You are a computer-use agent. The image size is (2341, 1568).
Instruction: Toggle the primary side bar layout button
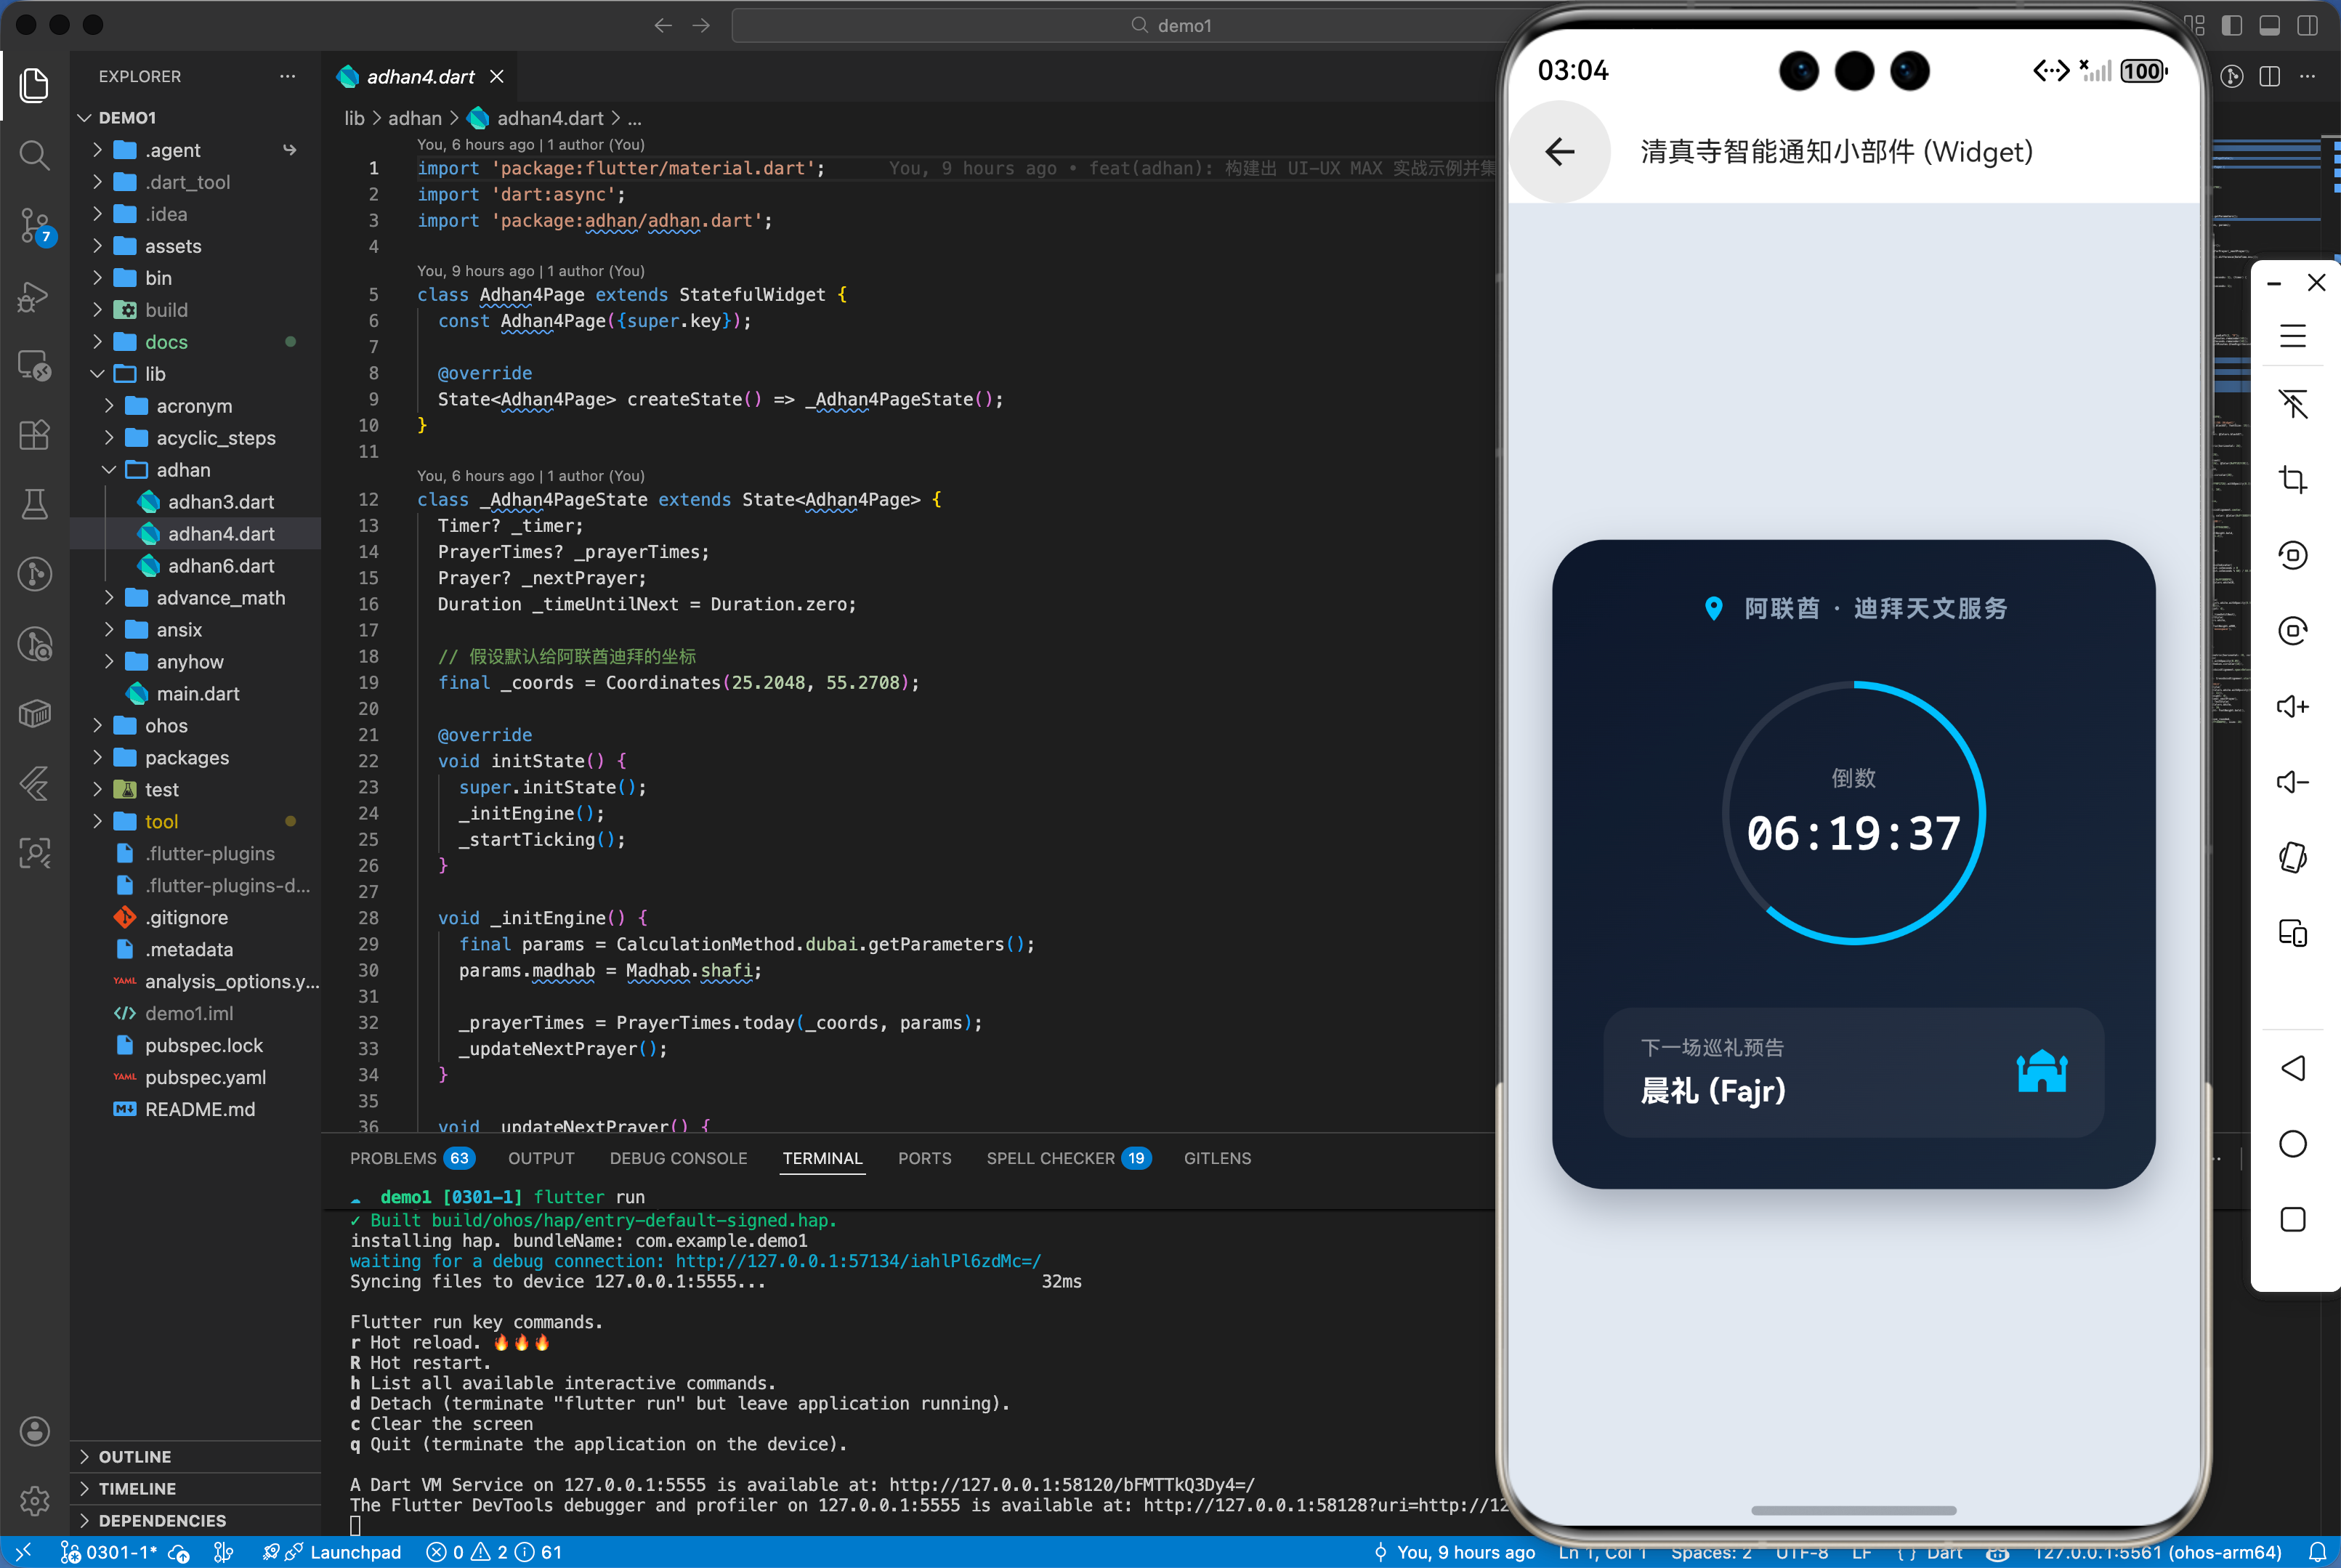click(x=2231, y=25)
